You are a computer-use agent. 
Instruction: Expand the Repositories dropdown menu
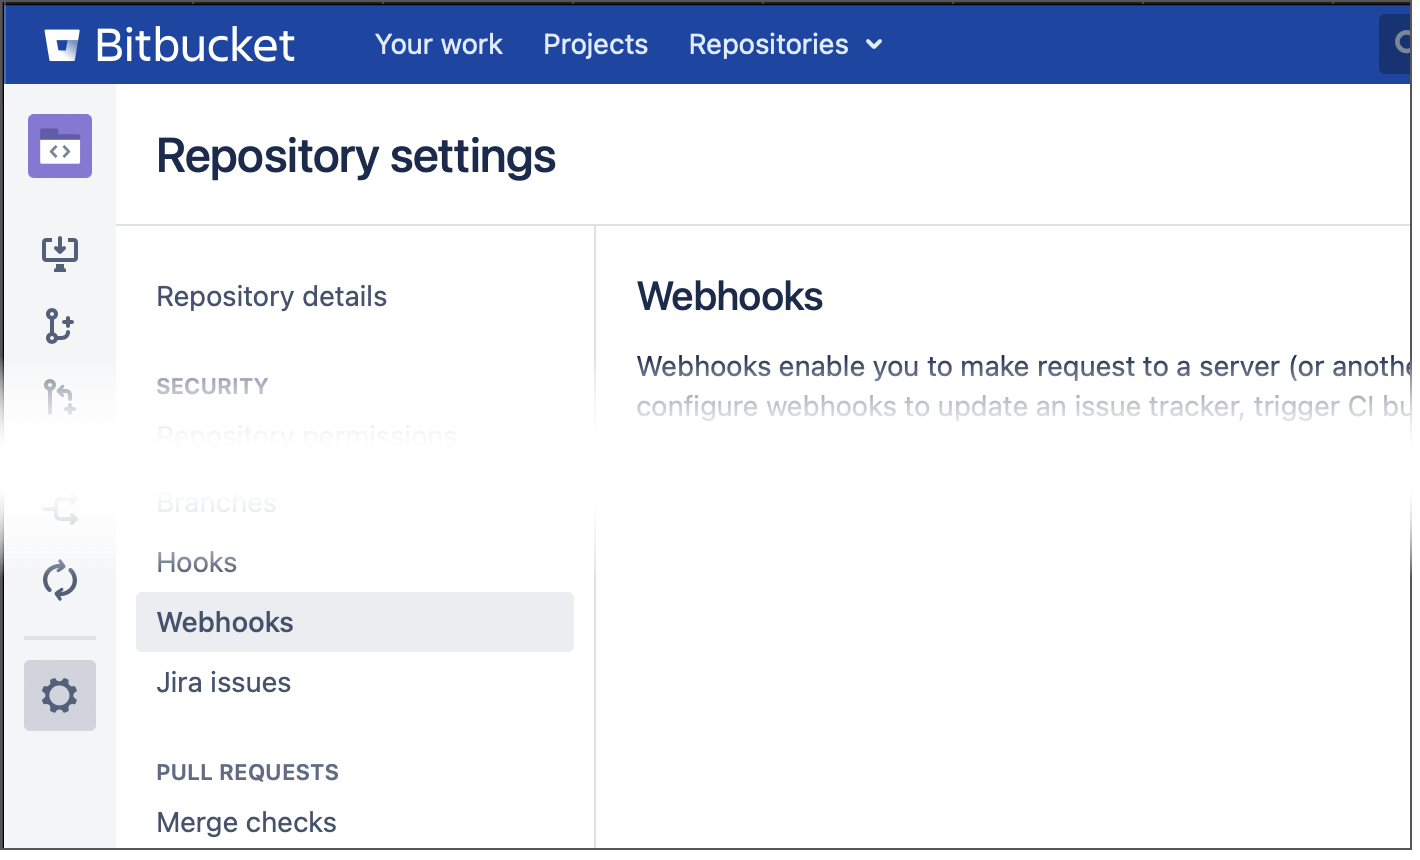[785, 44]
